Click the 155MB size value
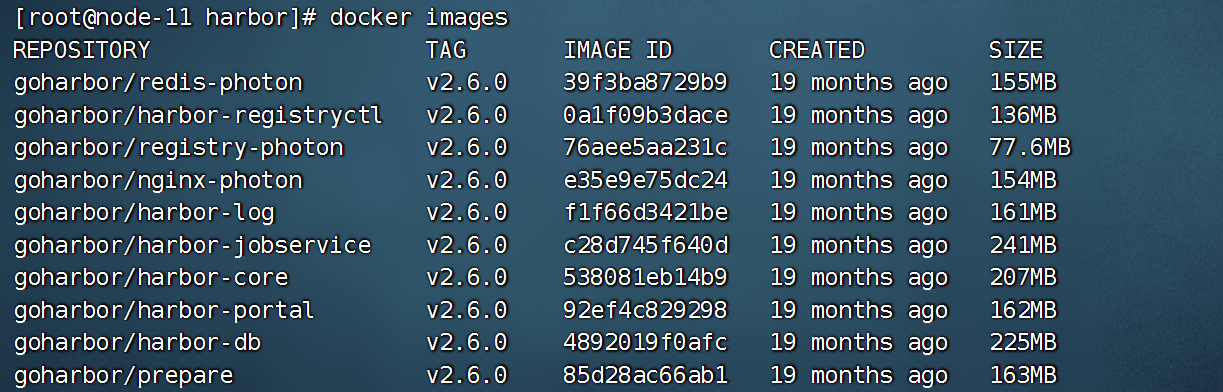 pos(1023,83)
